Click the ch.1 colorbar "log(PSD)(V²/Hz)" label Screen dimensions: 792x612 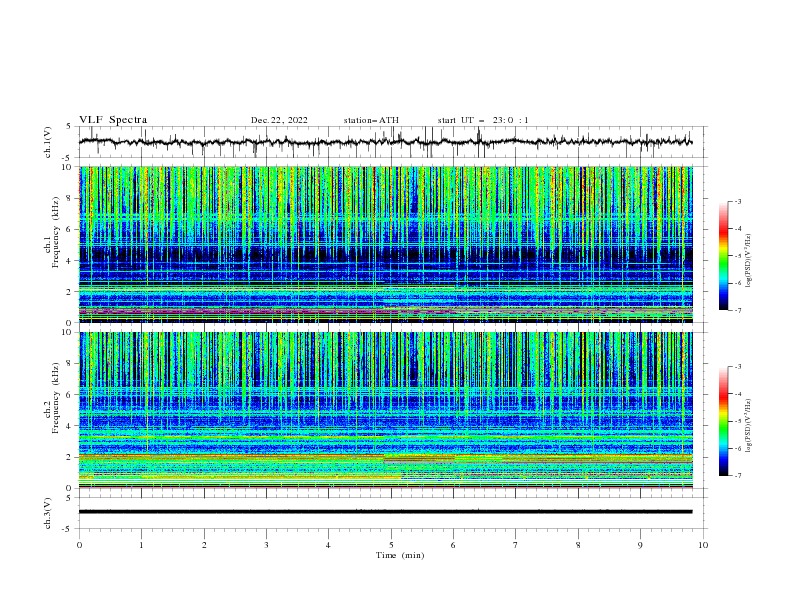[748, 261]
